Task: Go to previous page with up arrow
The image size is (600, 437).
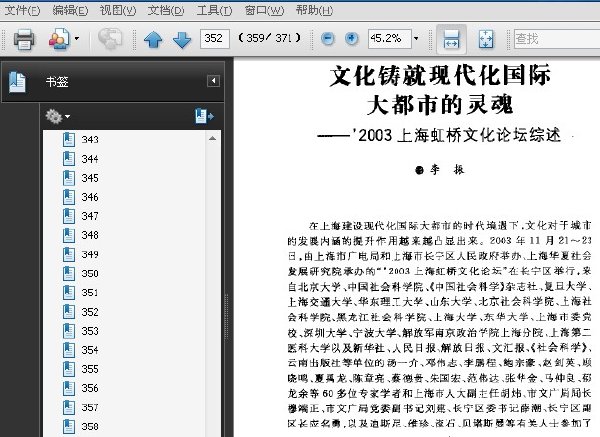Action: pyautogui.click(x=153, y=39)
